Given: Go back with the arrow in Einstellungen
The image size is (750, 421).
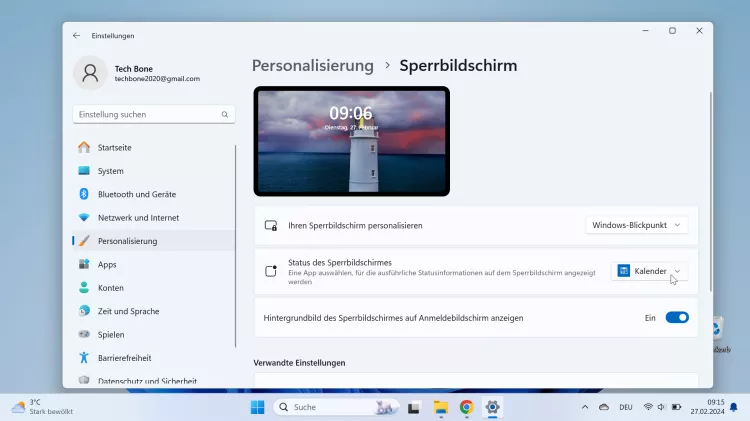Looking at the screenshot, I should 77,35.
